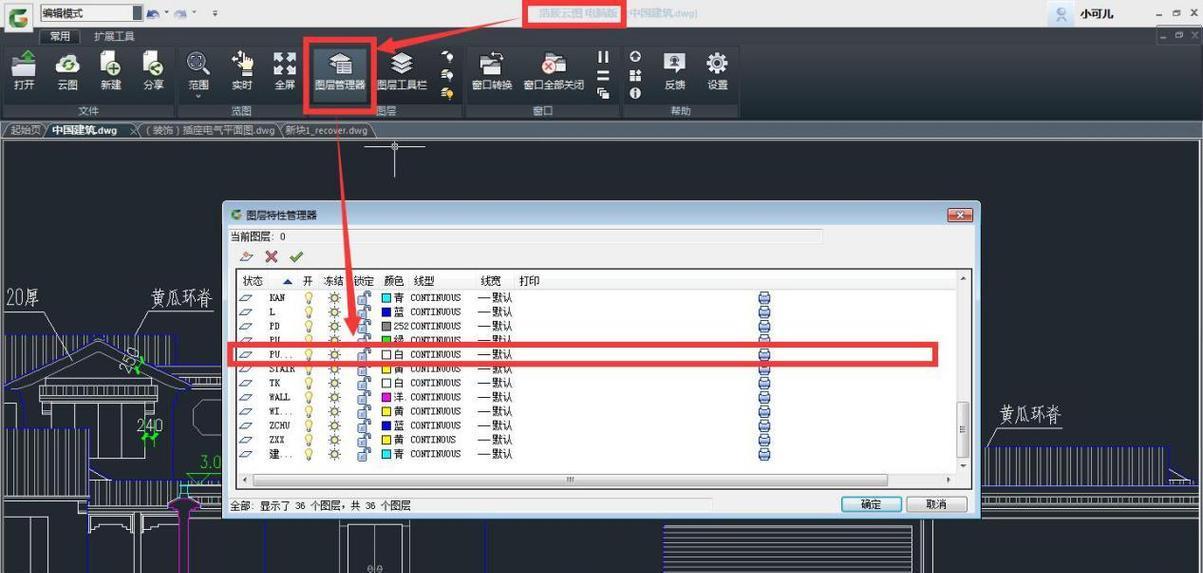
Task: Click the sort arrow in name column header
Action: coord(288,282)
